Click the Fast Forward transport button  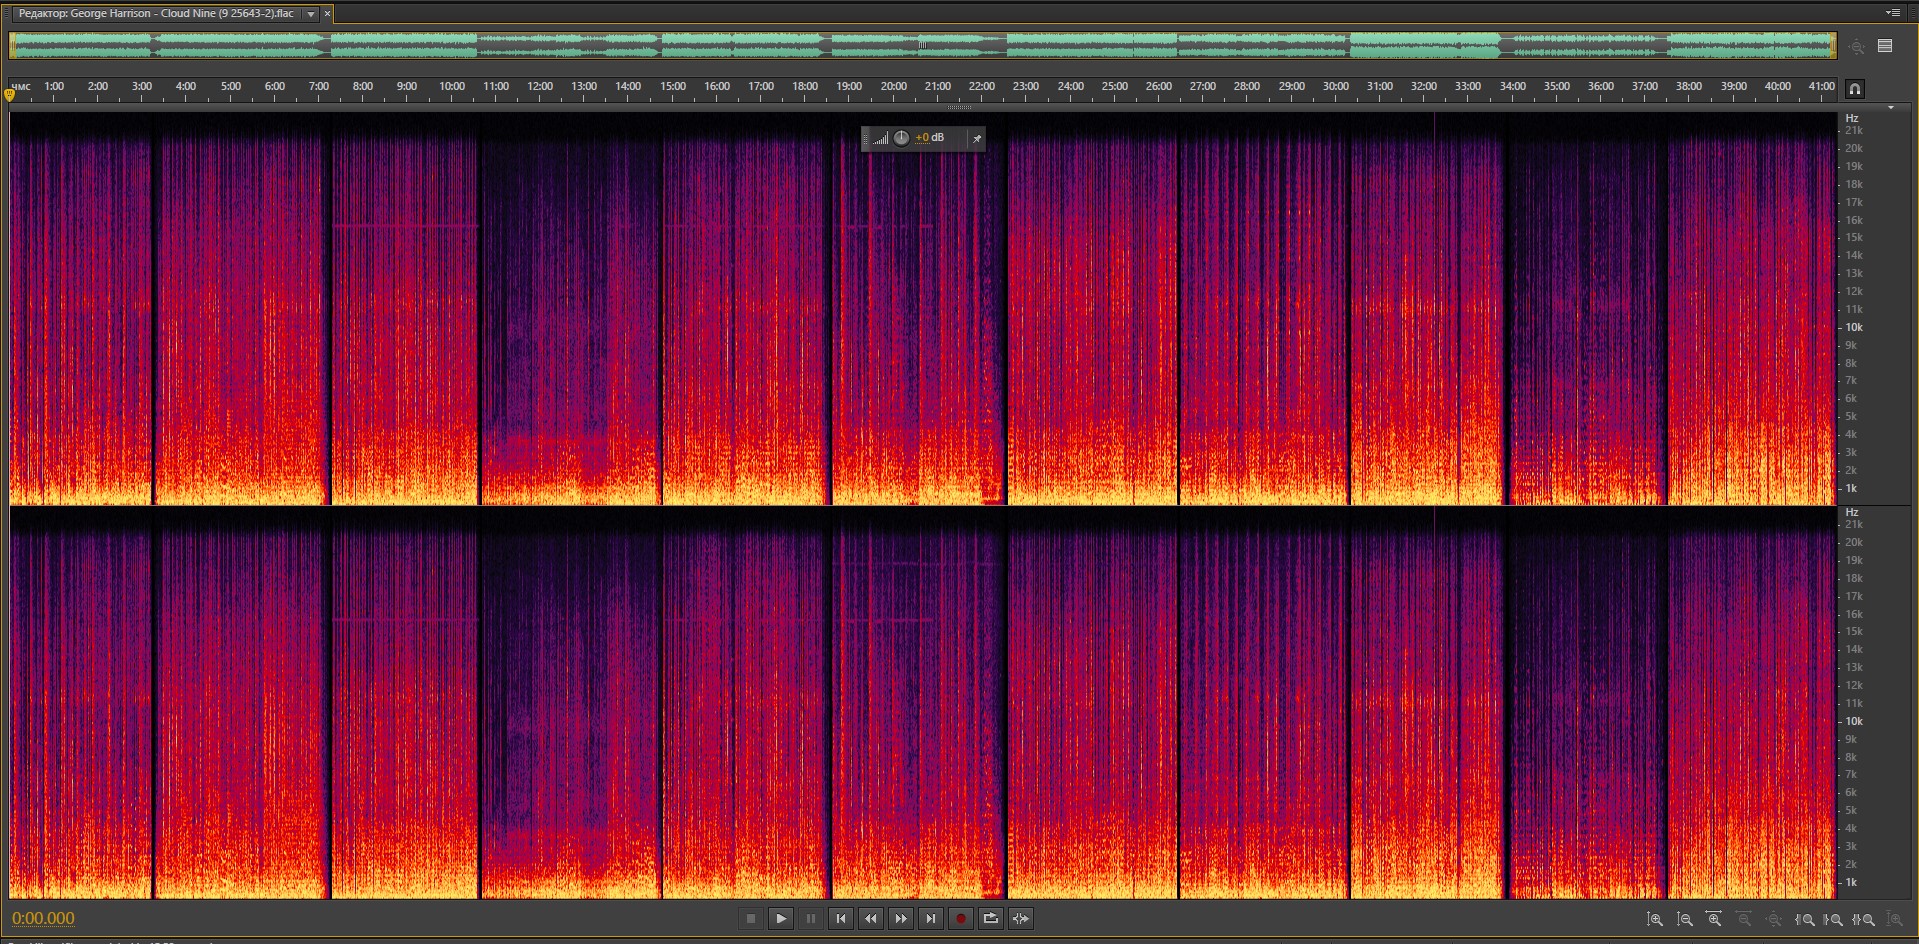[900, 918]
